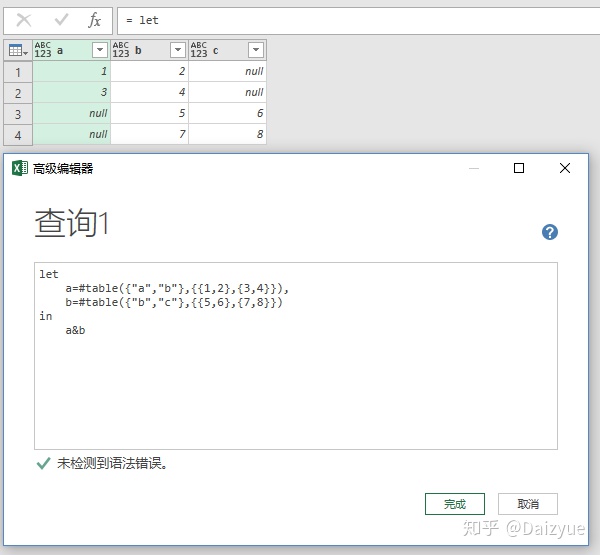Screen dimensions: 600x555
Task: Select the cell with value 7 in column b
Action: (x=150, y=134)
